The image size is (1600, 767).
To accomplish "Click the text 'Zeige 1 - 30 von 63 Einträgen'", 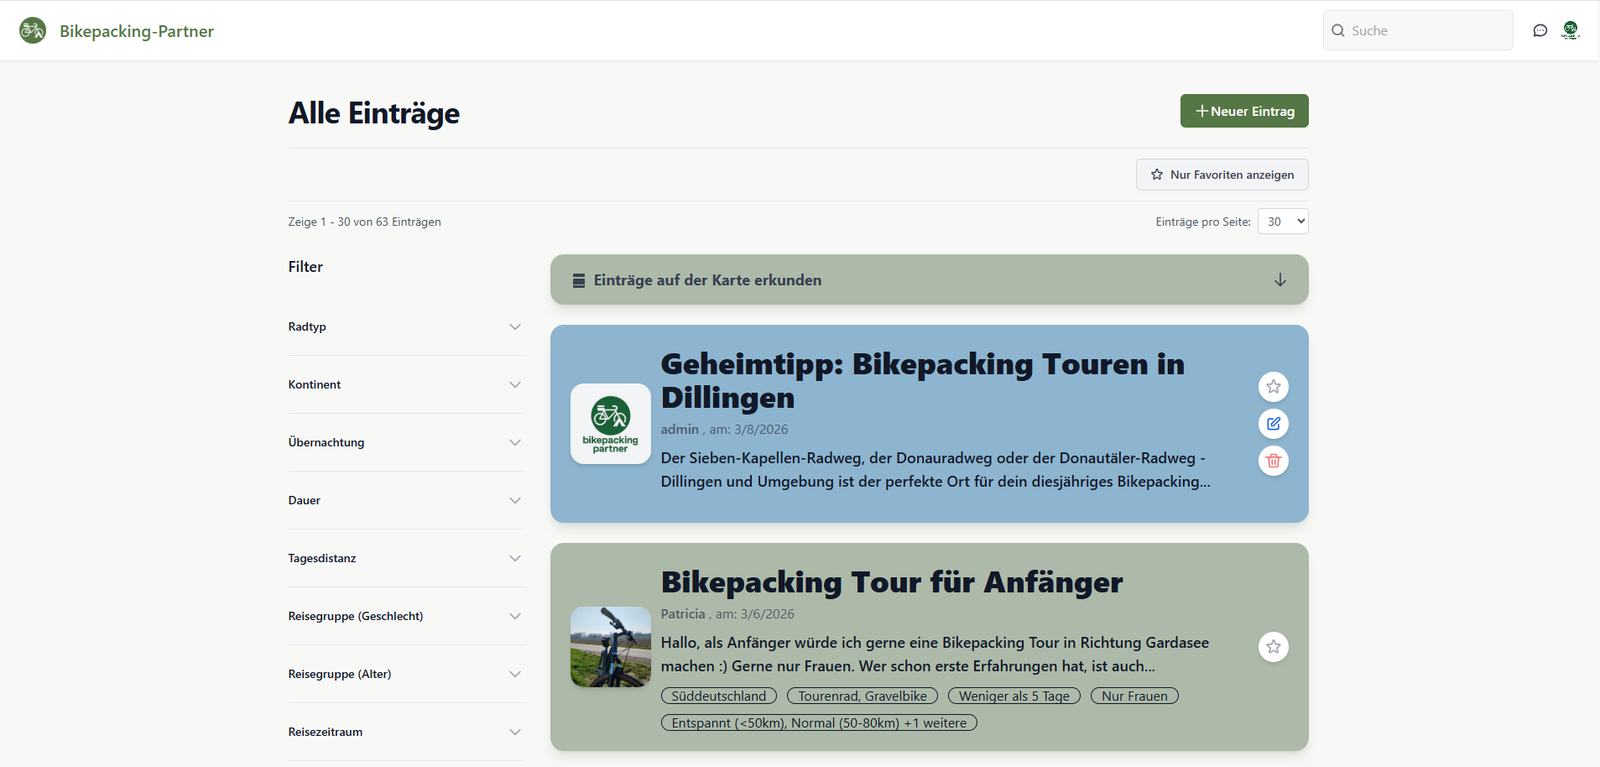I will tap(365, 222).
